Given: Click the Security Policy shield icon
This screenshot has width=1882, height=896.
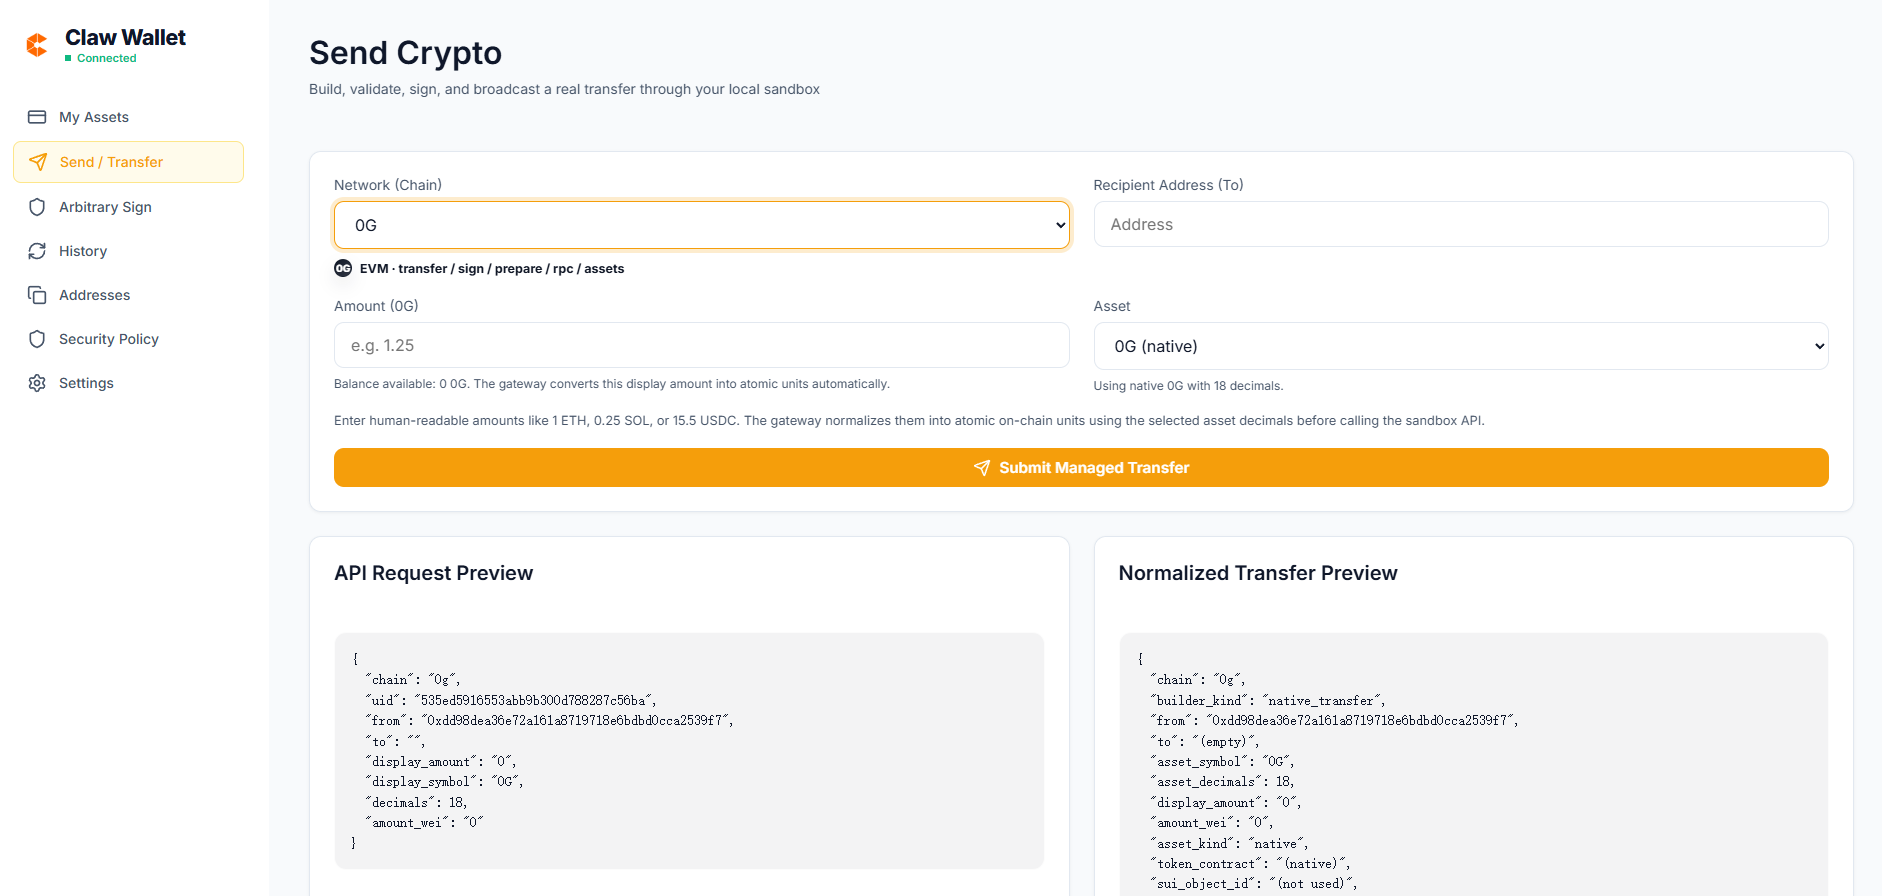Looking at the screenshot, I should coord(37,339).
